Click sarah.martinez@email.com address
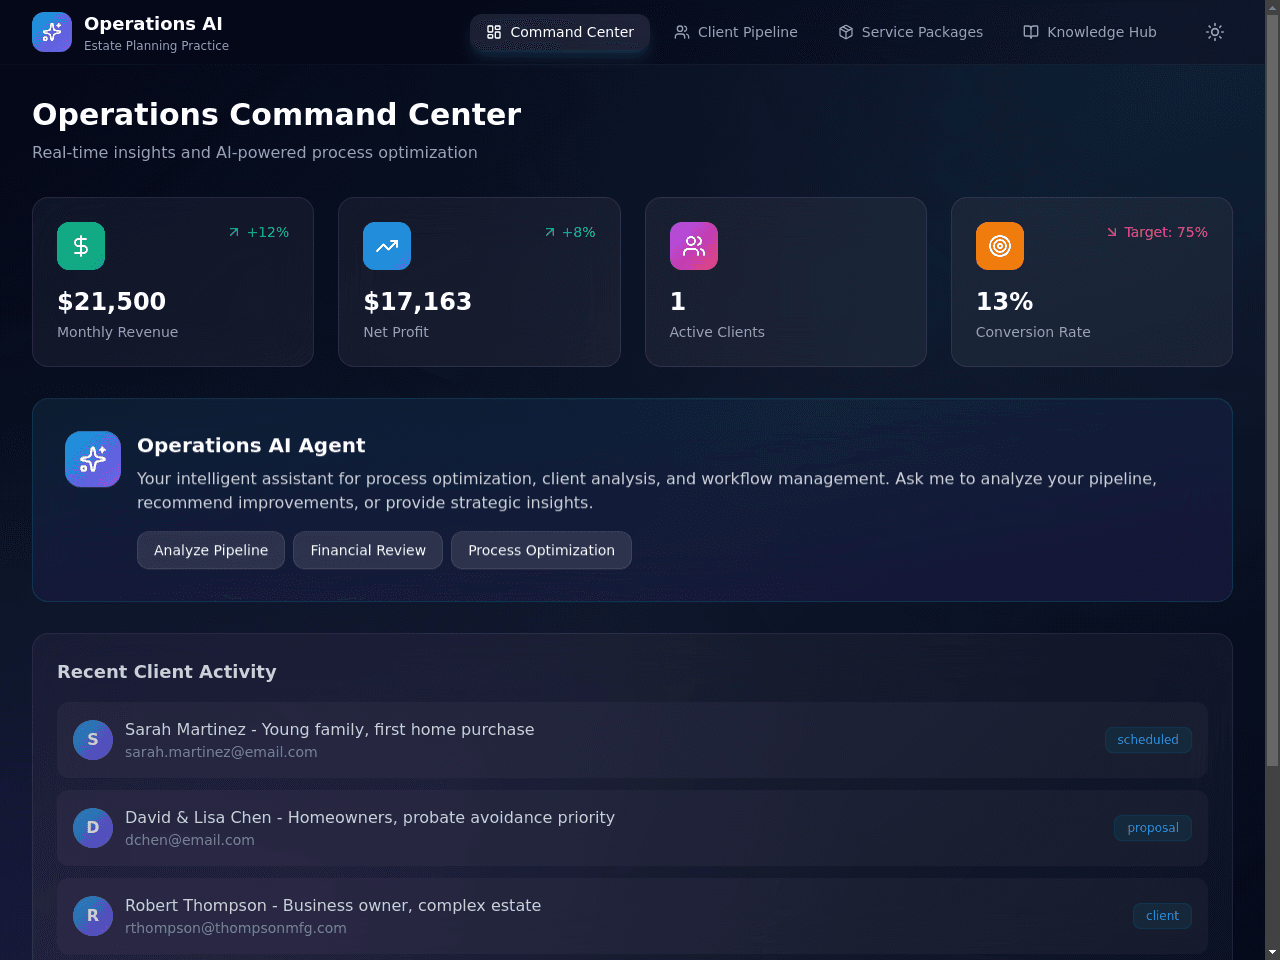This screenshot has width=1280, height=960. pyautogui.click(x=221, y=752)
